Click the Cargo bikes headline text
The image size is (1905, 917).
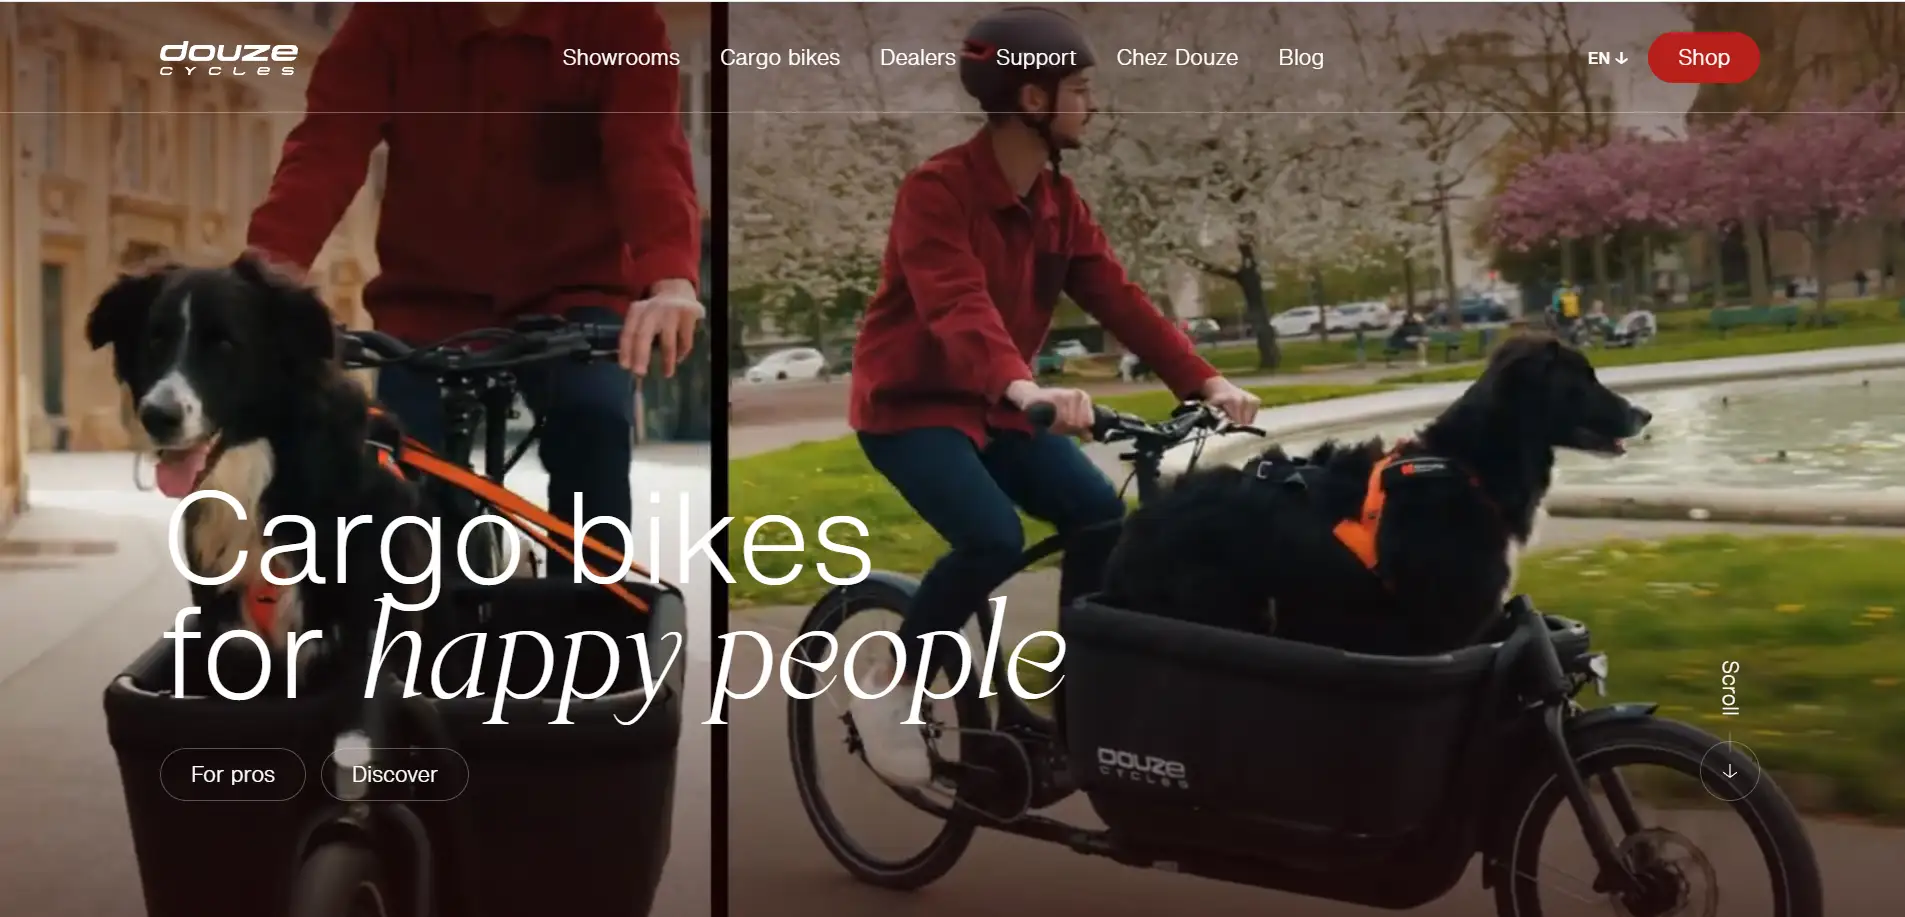pyautogui.click(x=519, y=540)
